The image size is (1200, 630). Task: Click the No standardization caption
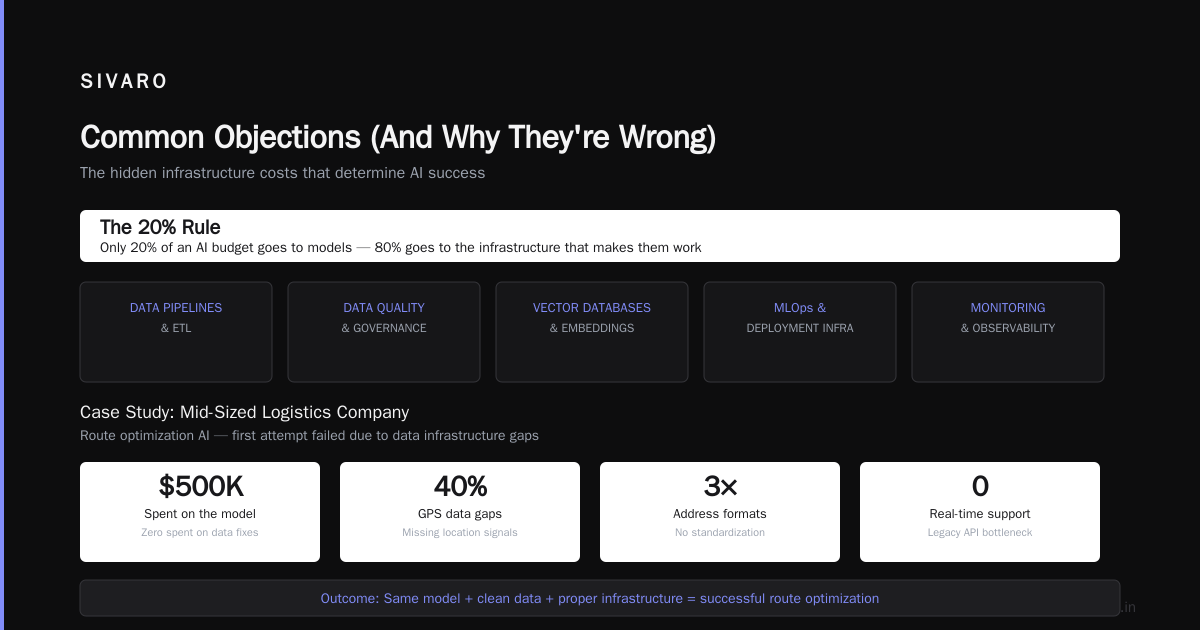[x=720, y=533]
